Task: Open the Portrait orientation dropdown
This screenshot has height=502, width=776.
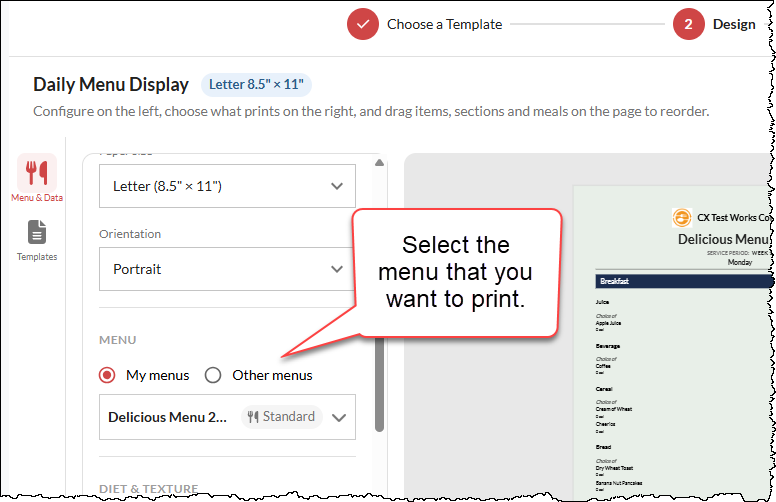Action: (x=227, y=269)
